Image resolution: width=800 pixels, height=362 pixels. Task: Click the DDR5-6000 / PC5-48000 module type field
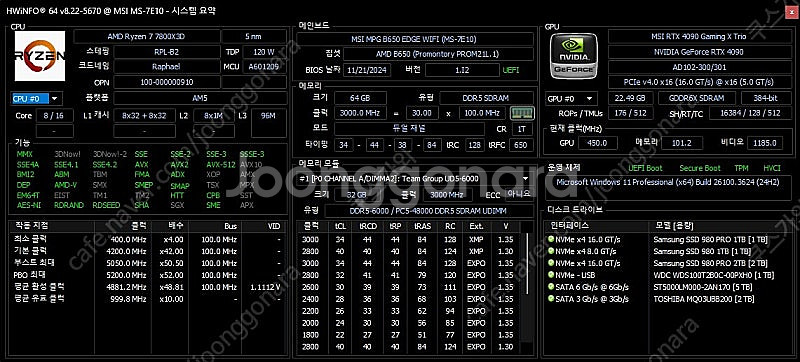coord(429,211)
